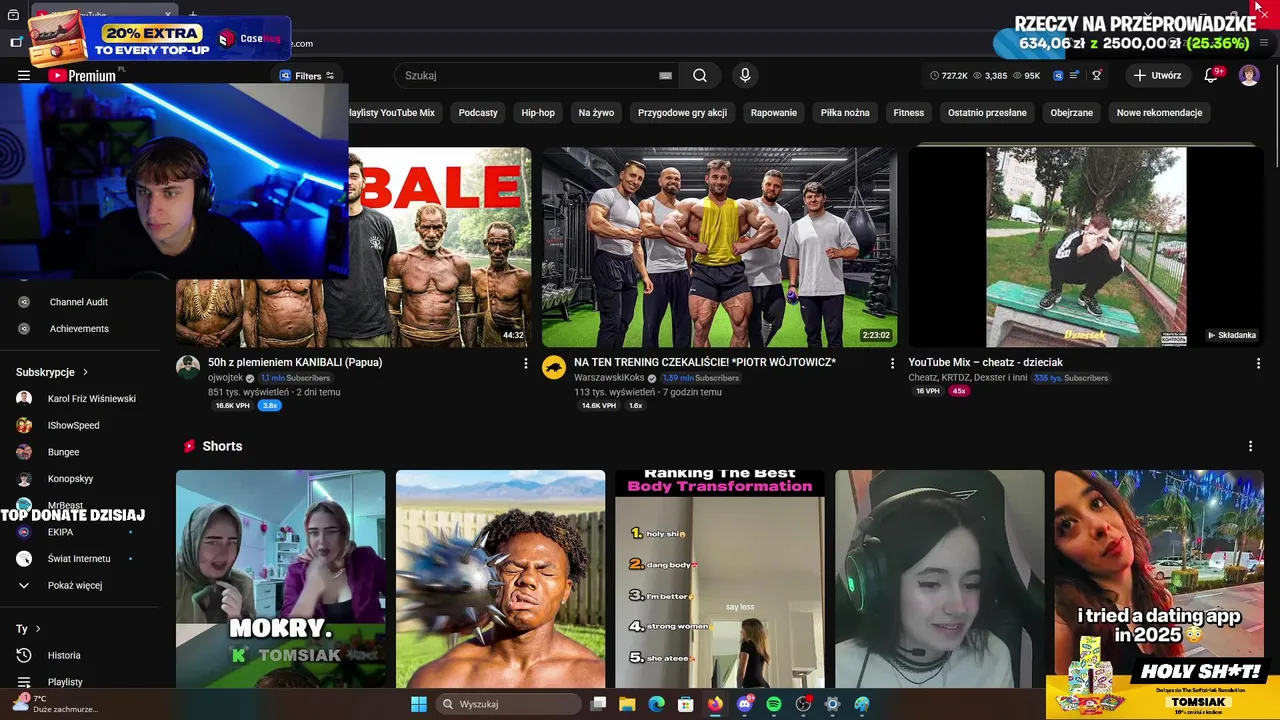This screenshot has width=1280, height=720.
Task: Select the Na żywo filter chip
Action: pyautogui.click(x=596, y=113)
